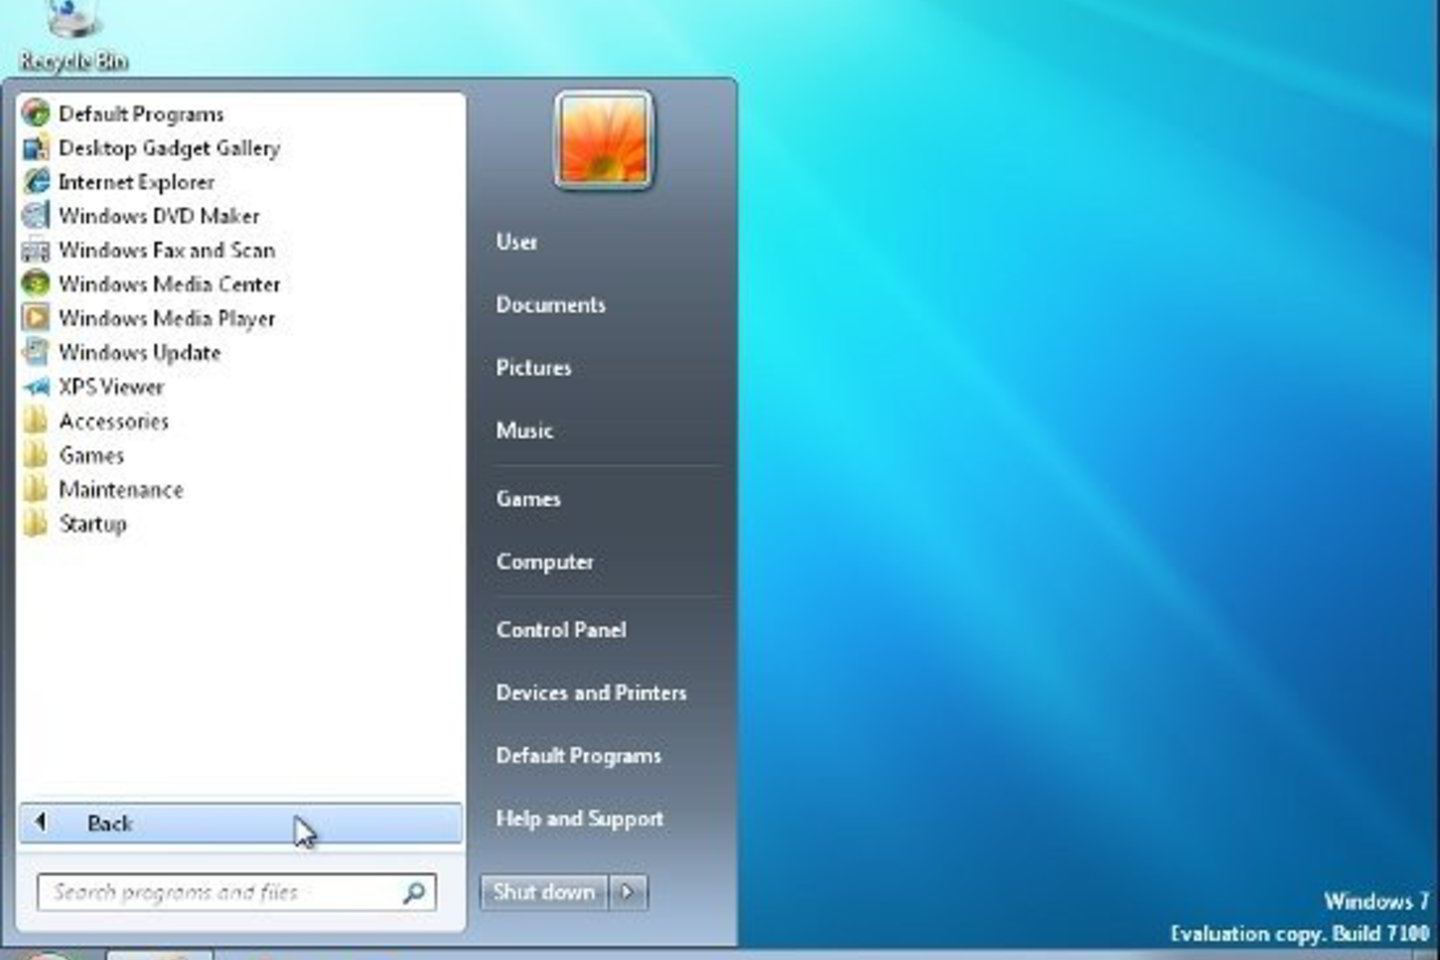
Task: Click the Back button to leave All Programs
Action: (x=240, y=823)
